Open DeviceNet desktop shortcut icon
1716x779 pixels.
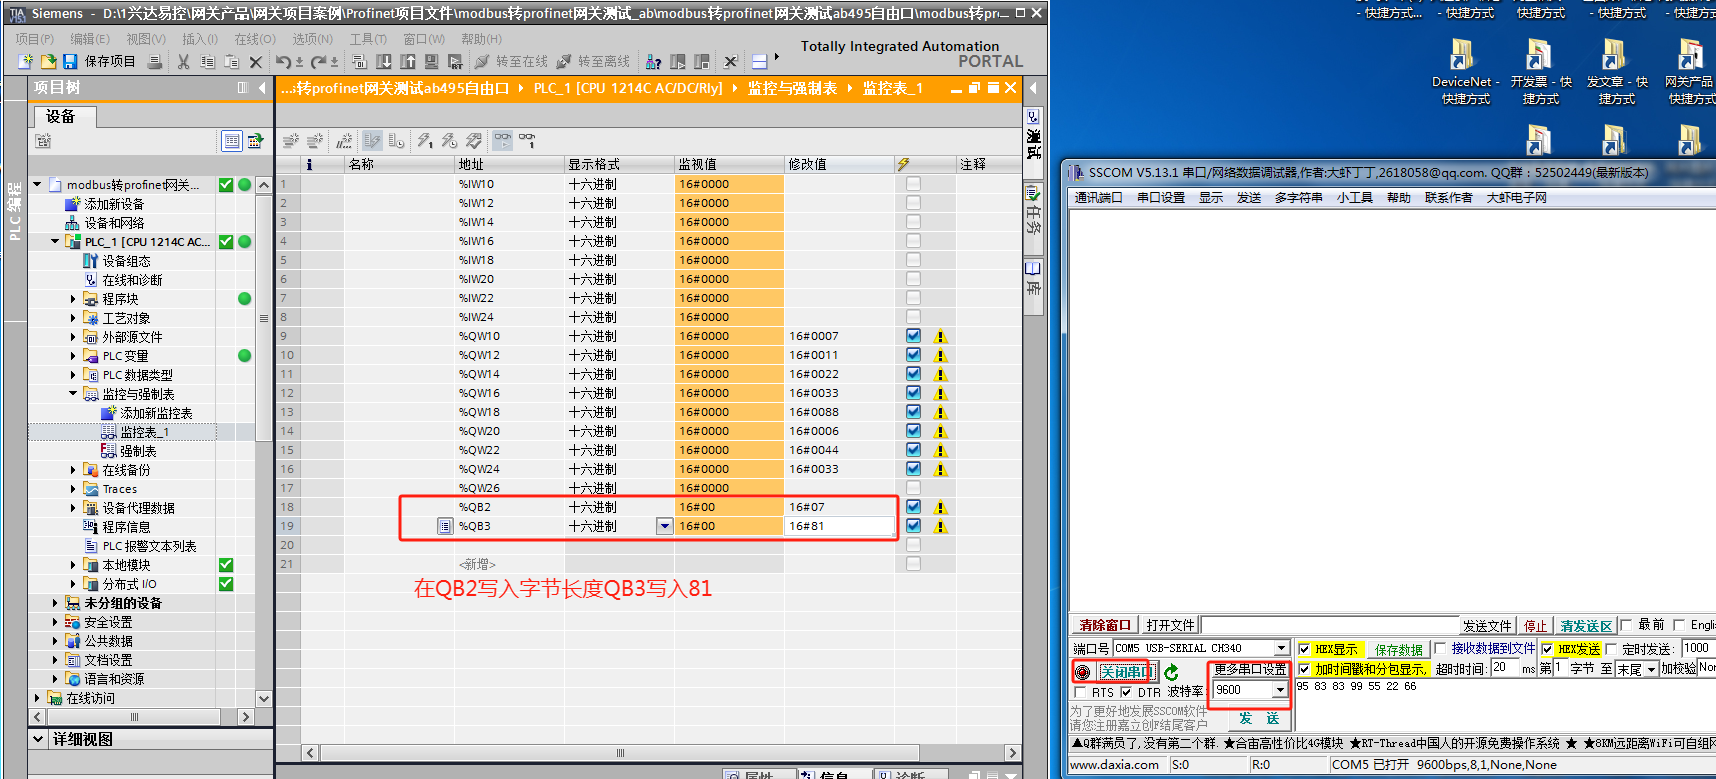pos(1464,71)
